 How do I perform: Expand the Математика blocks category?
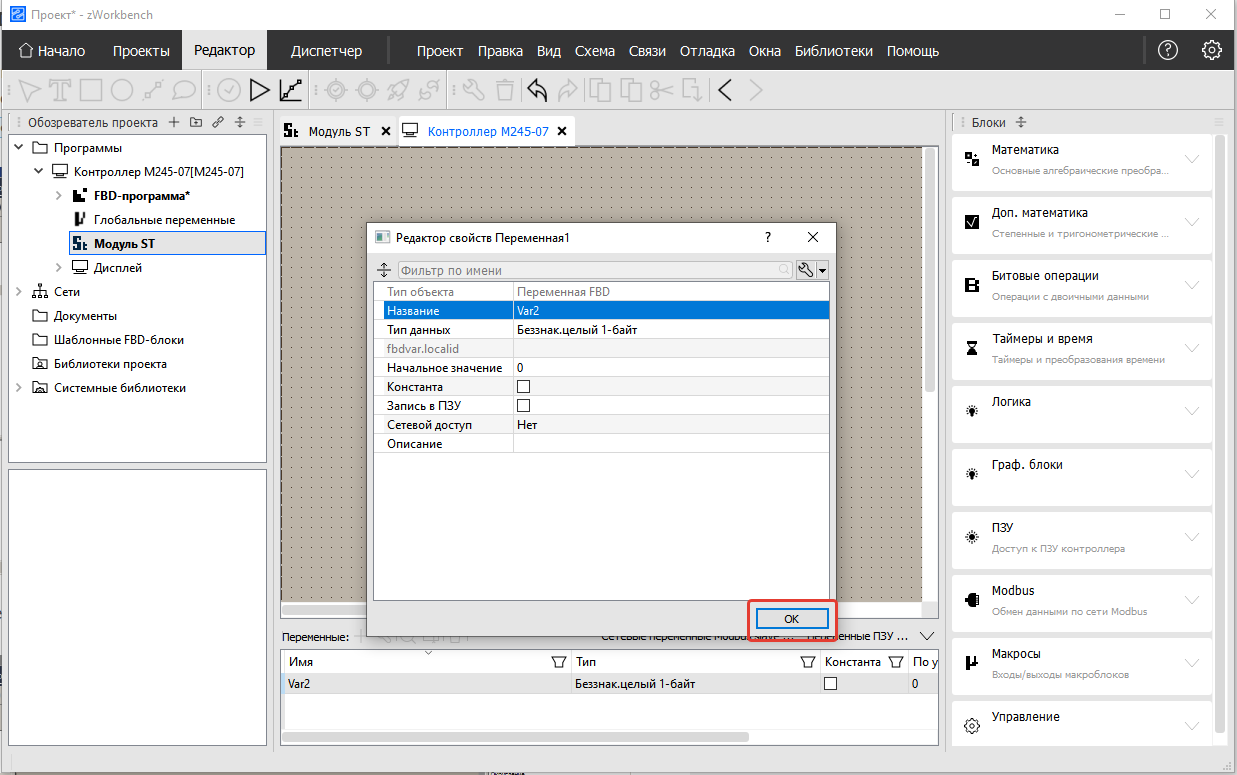pos(1191,159)
